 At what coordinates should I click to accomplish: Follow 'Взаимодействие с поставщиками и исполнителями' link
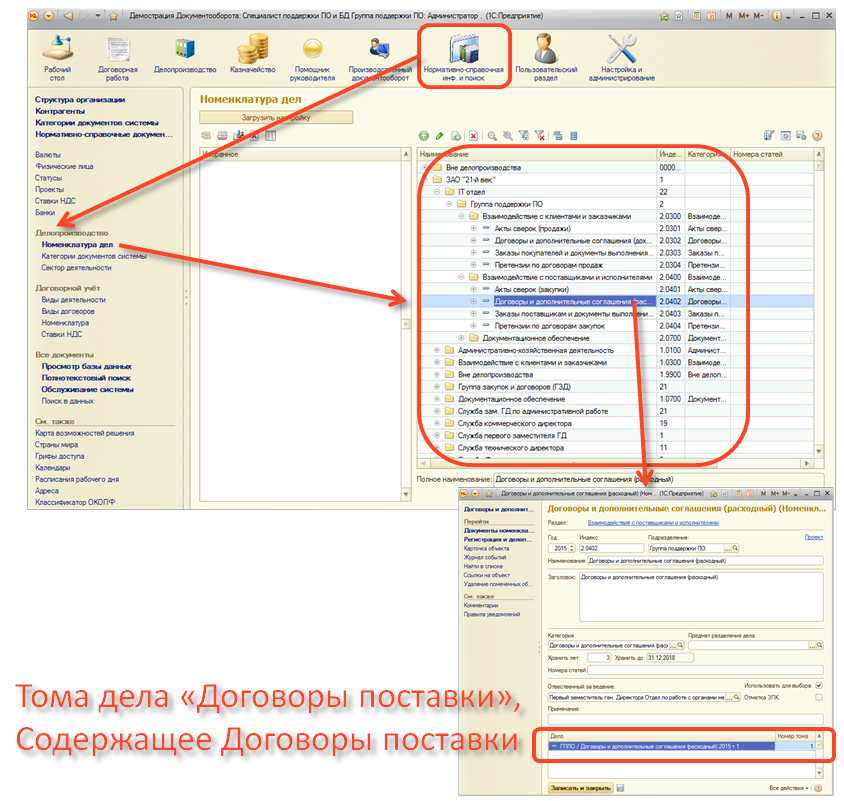pyautogui.click(x=653, y=522)
